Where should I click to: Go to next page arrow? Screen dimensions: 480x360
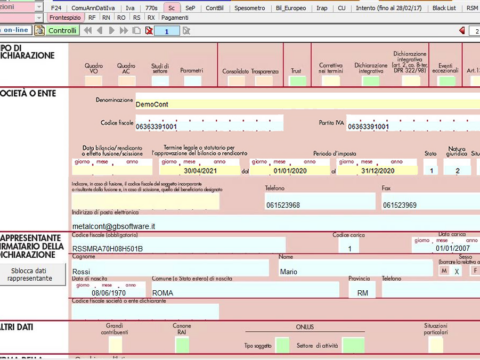pyautogui.click(x=112, y=31)
